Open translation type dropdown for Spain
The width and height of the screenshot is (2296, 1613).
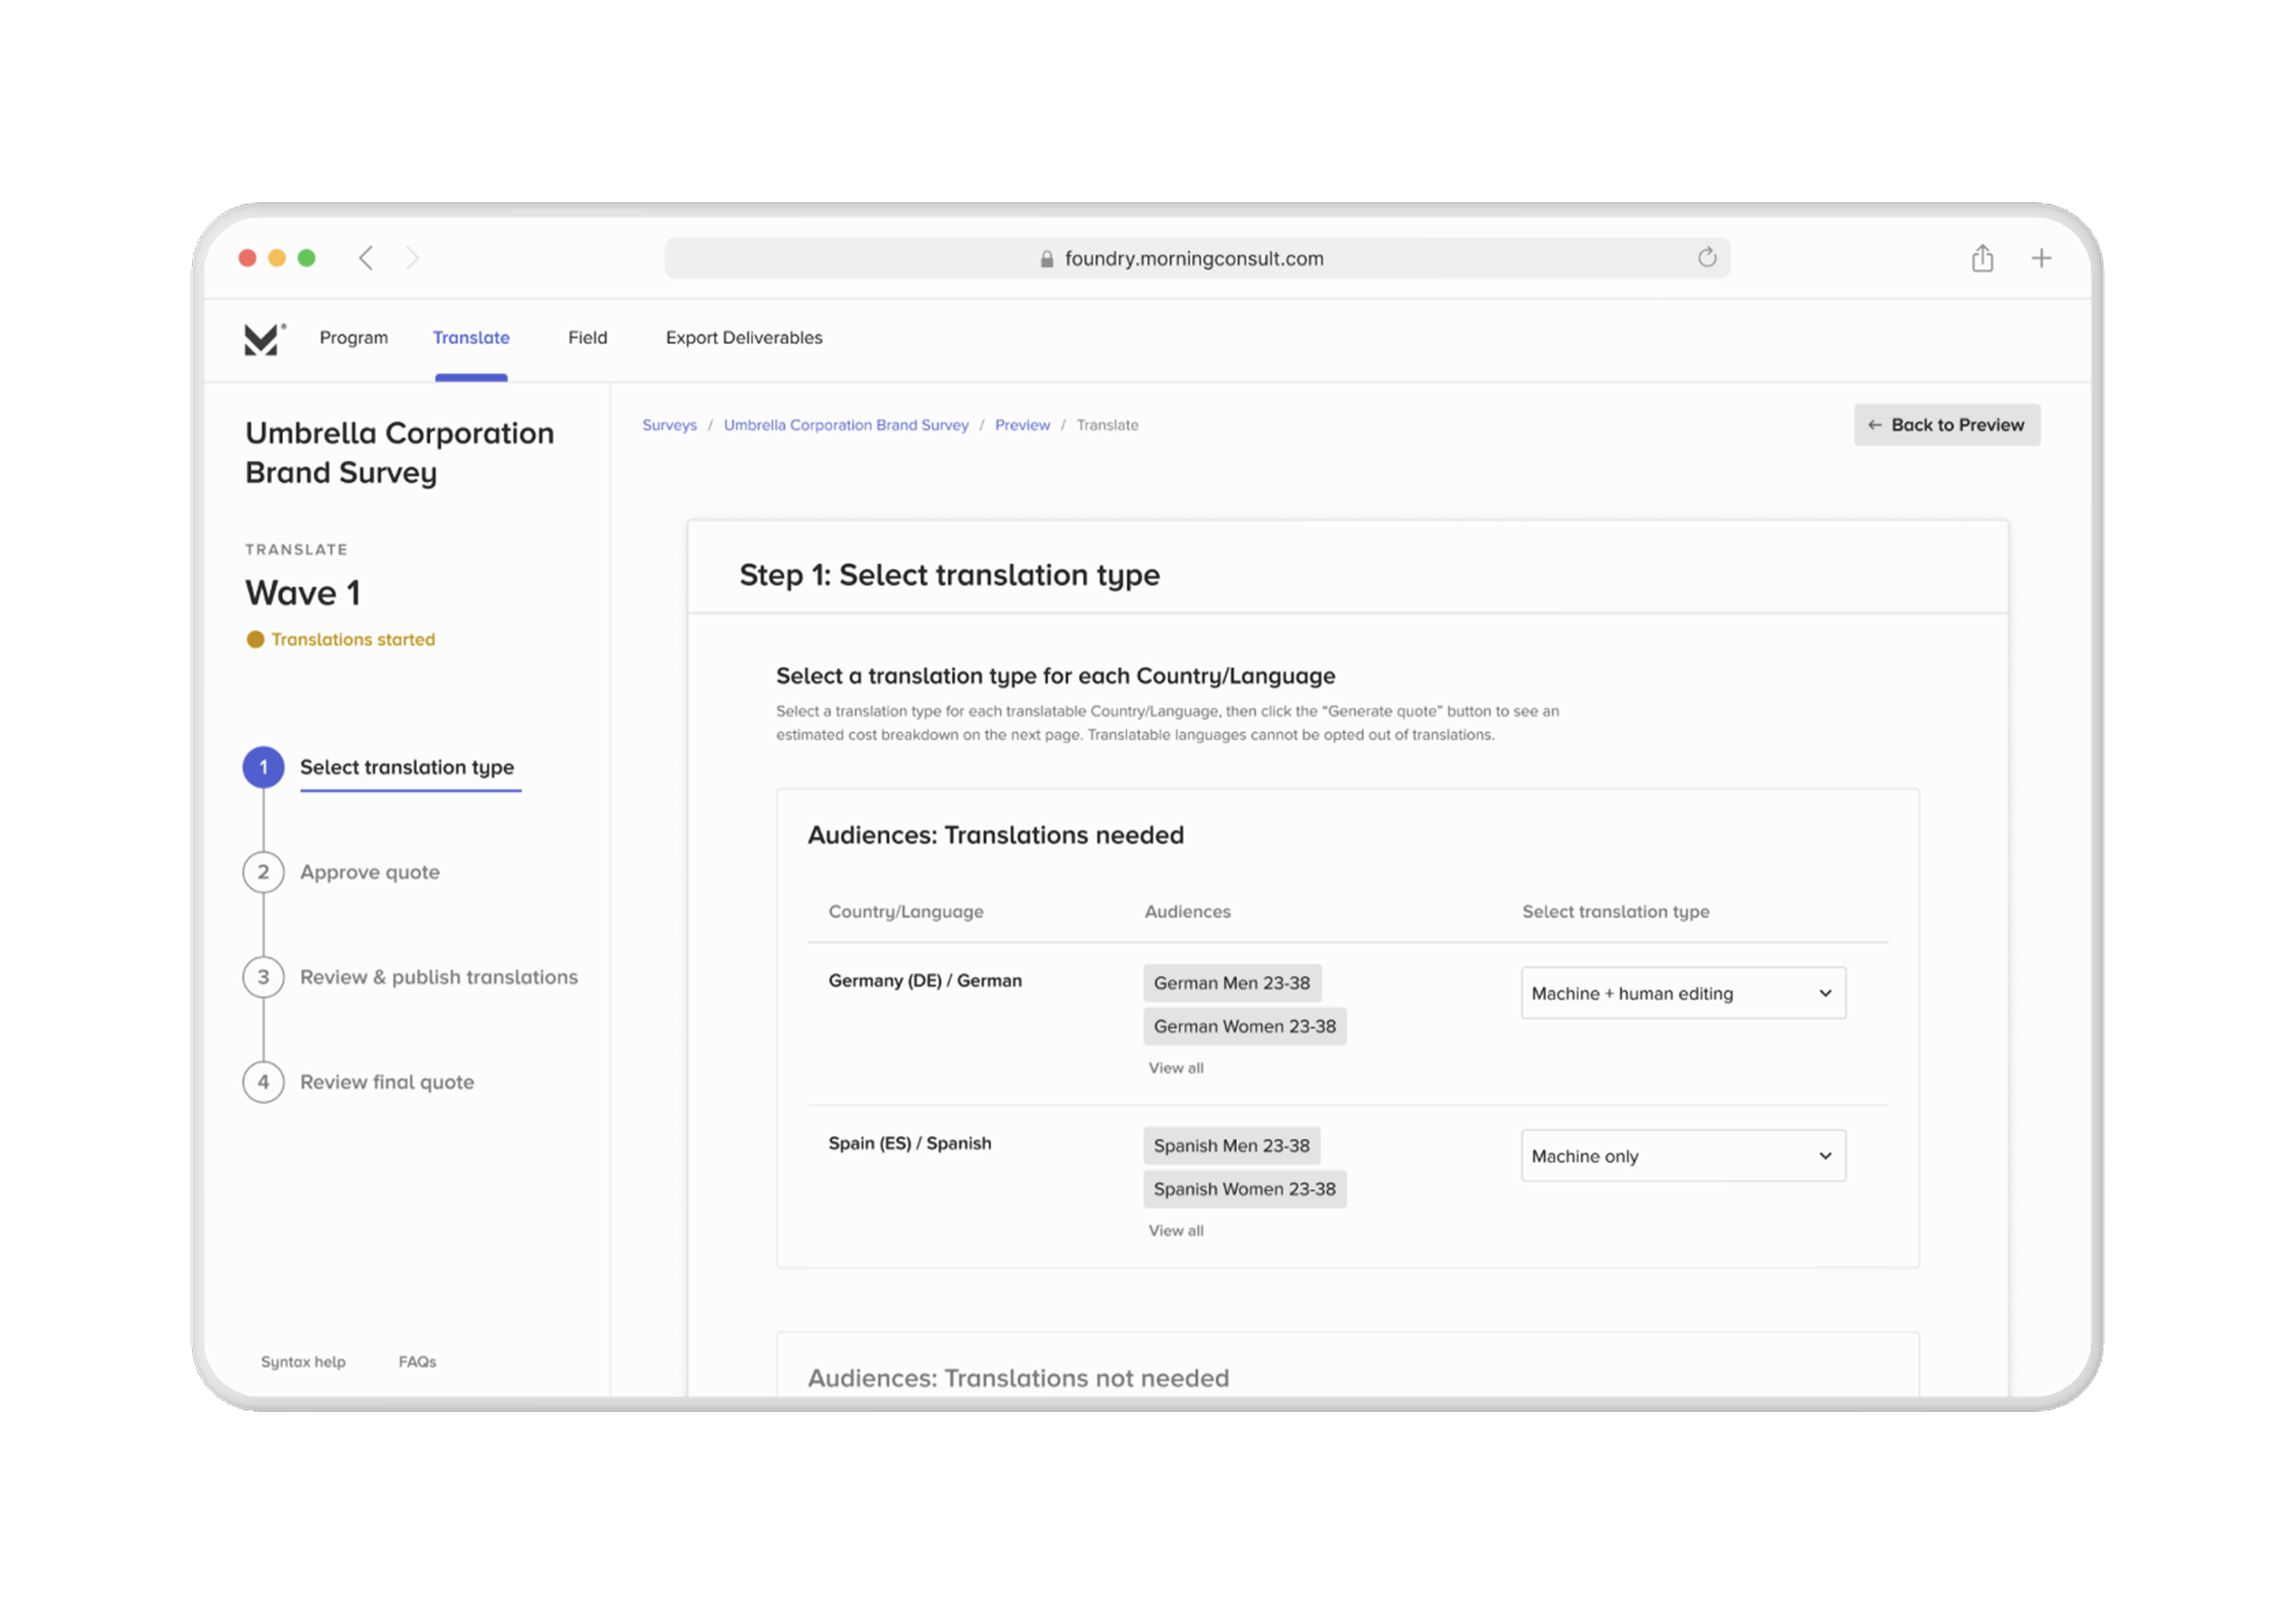1683,1156
